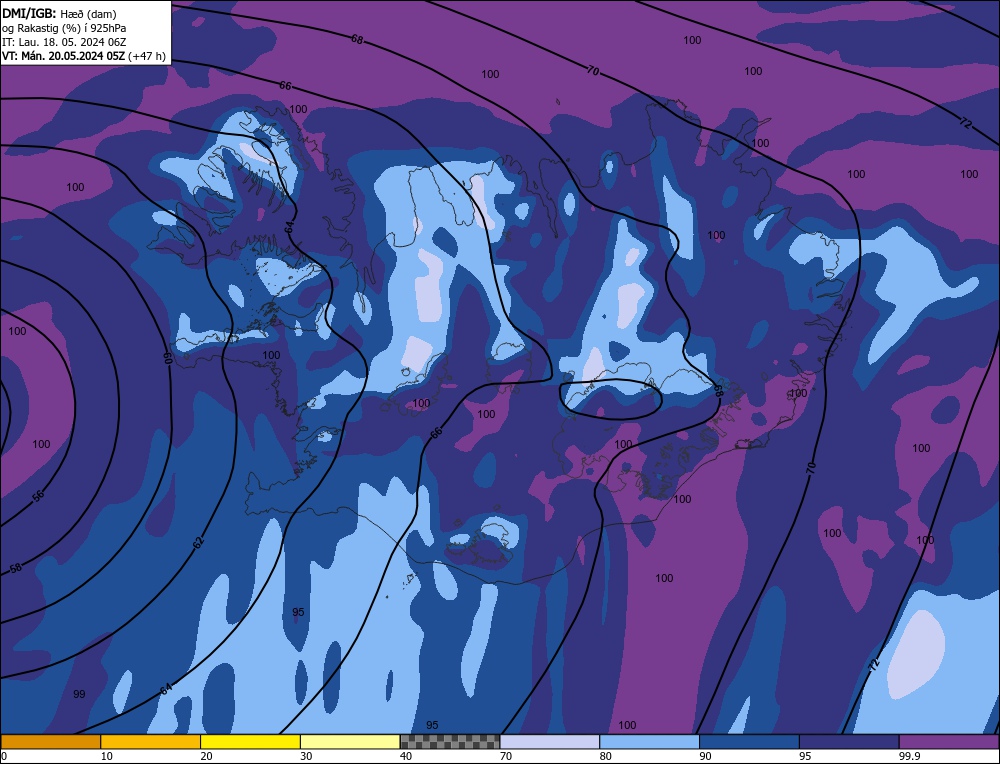Click the checkered gray 40–70 legend swatch
1000x764 pixels.
(450, 741)
